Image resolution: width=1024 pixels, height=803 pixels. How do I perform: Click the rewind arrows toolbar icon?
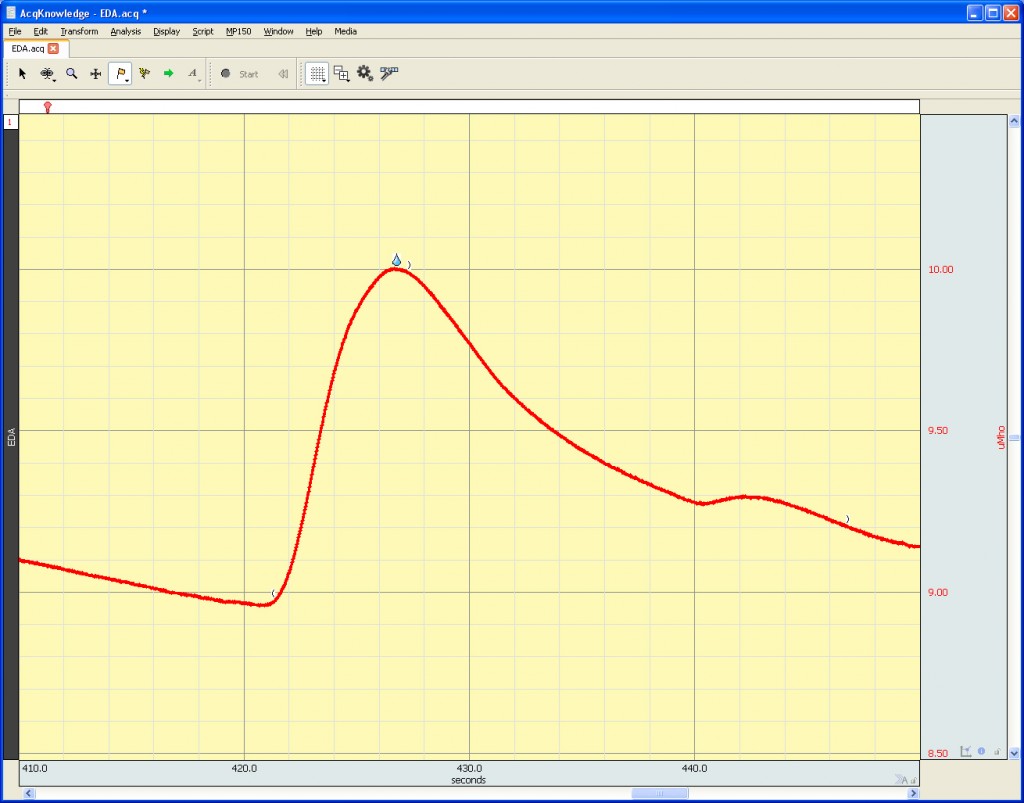283,74
